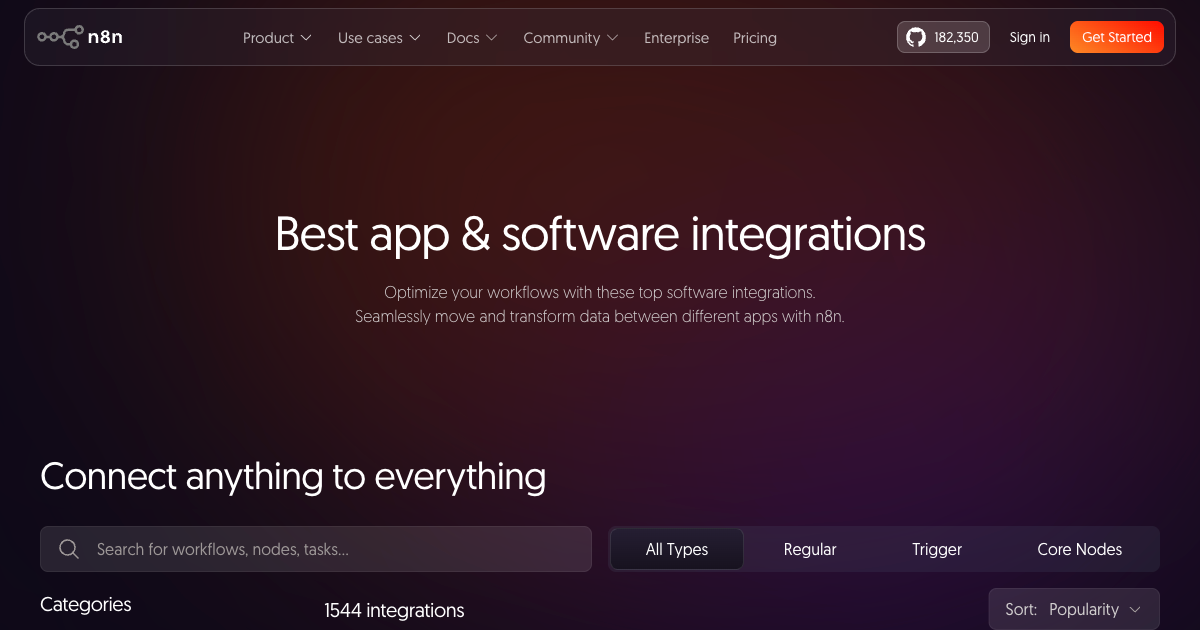Click the 'Best app & software integrations' title
Viewport: 1200px width, 630px height.
click(x=600, y=234)
